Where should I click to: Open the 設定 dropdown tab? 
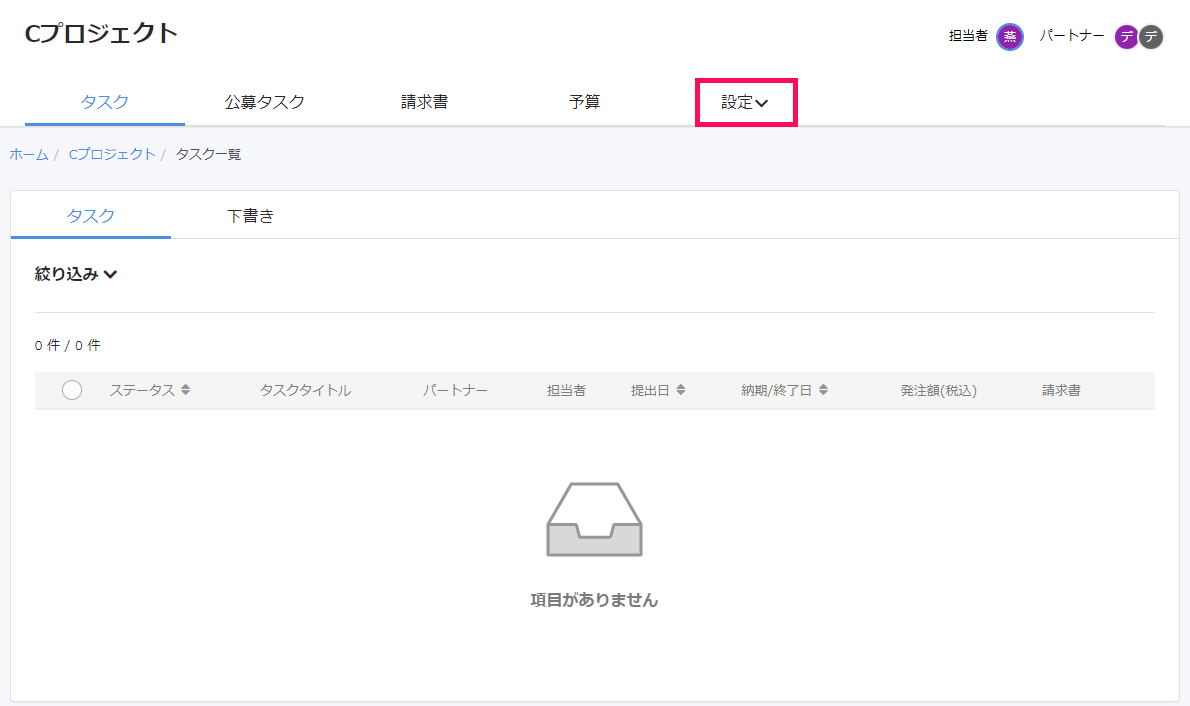click(x=745, y=102)
